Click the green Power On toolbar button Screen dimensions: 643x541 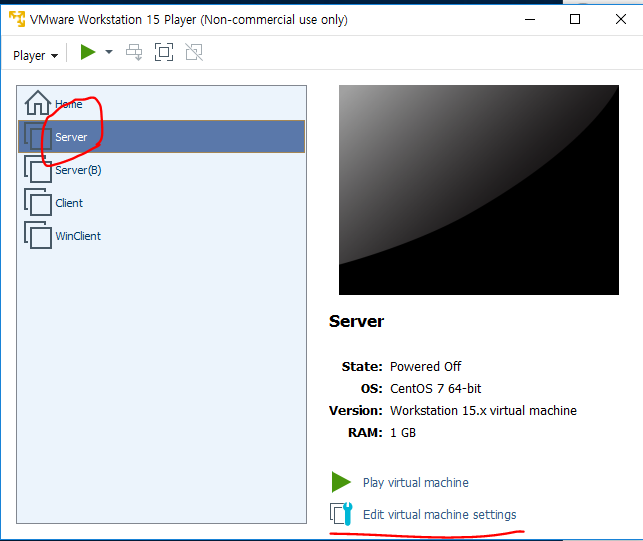[88, 52]
